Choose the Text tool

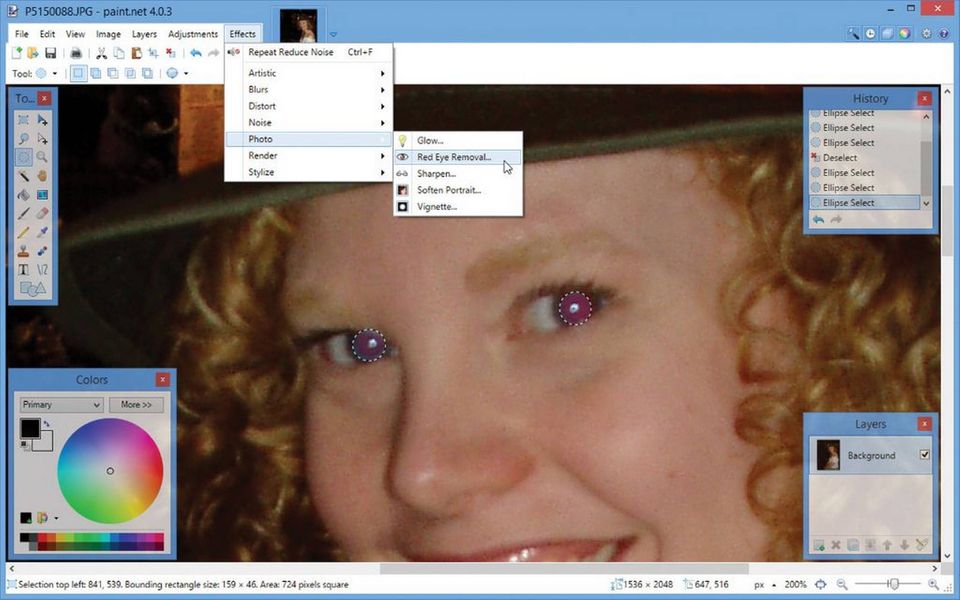(23, 270)
